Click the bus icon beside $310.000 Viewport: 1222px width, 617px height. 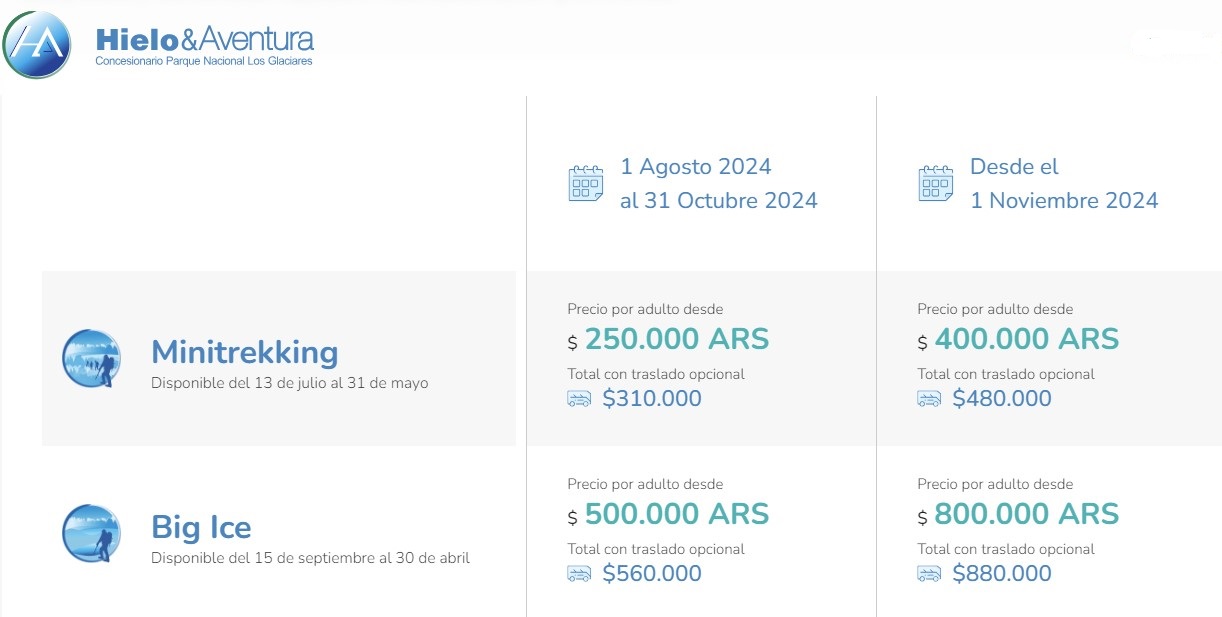(x=579, y=399)
